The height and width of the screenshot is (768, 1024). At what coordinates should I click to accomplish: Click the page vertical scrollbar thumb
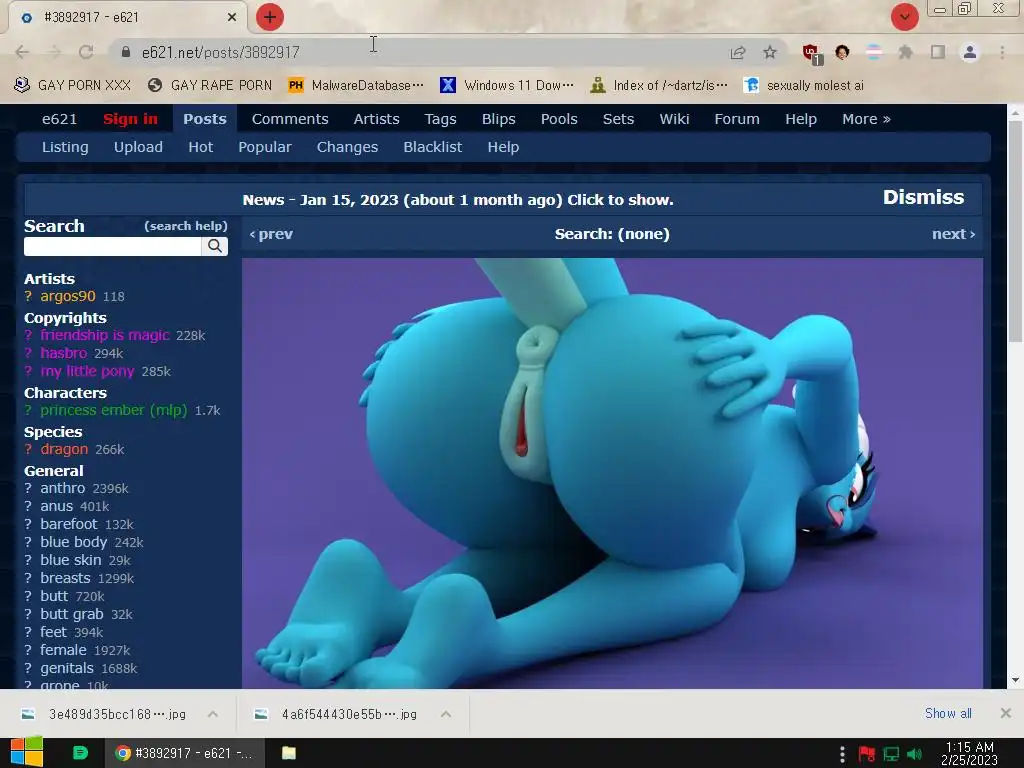[x=1015, y=231]
